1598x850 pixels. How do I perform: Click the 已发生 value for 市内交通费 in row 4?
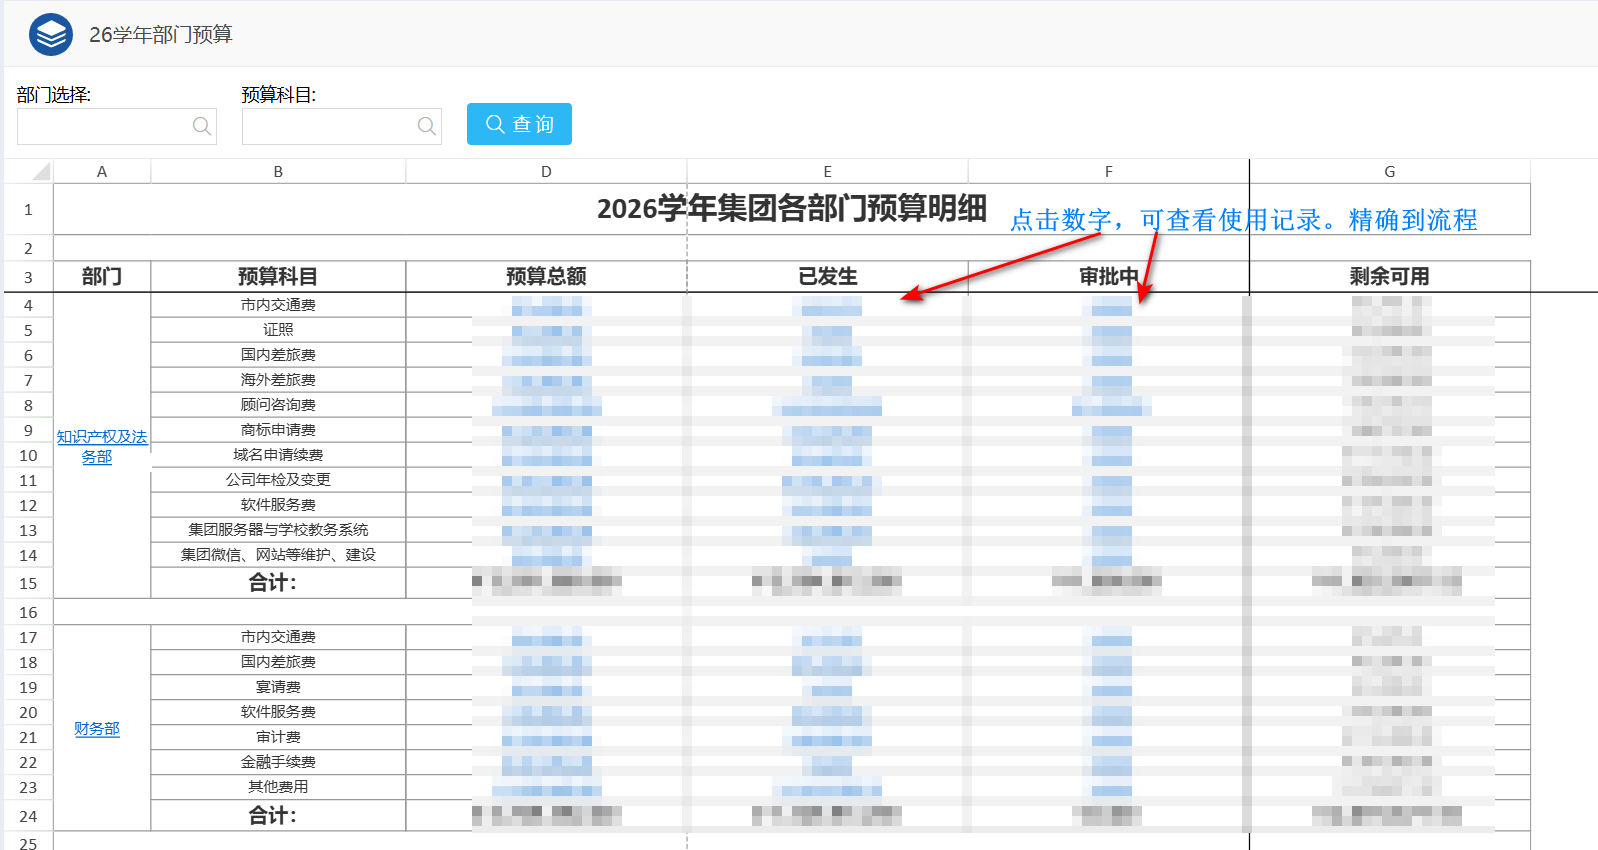tap(831, 306)
